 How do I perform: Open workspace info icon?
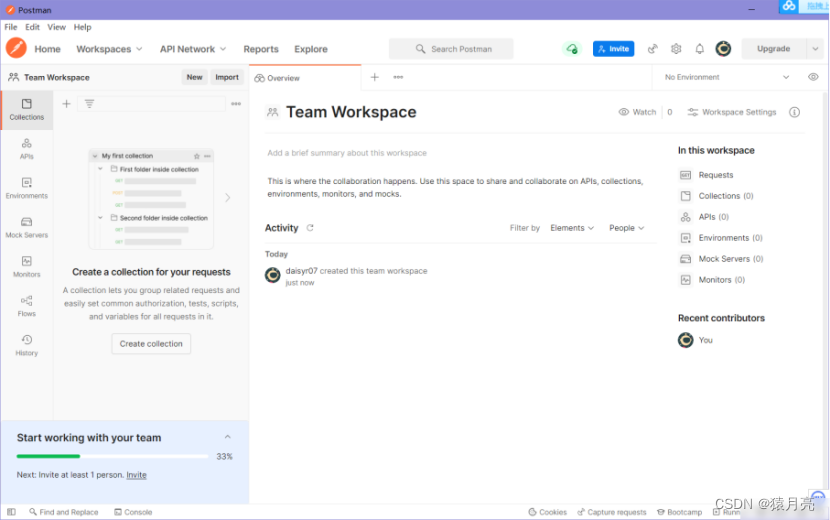[795, 112]
